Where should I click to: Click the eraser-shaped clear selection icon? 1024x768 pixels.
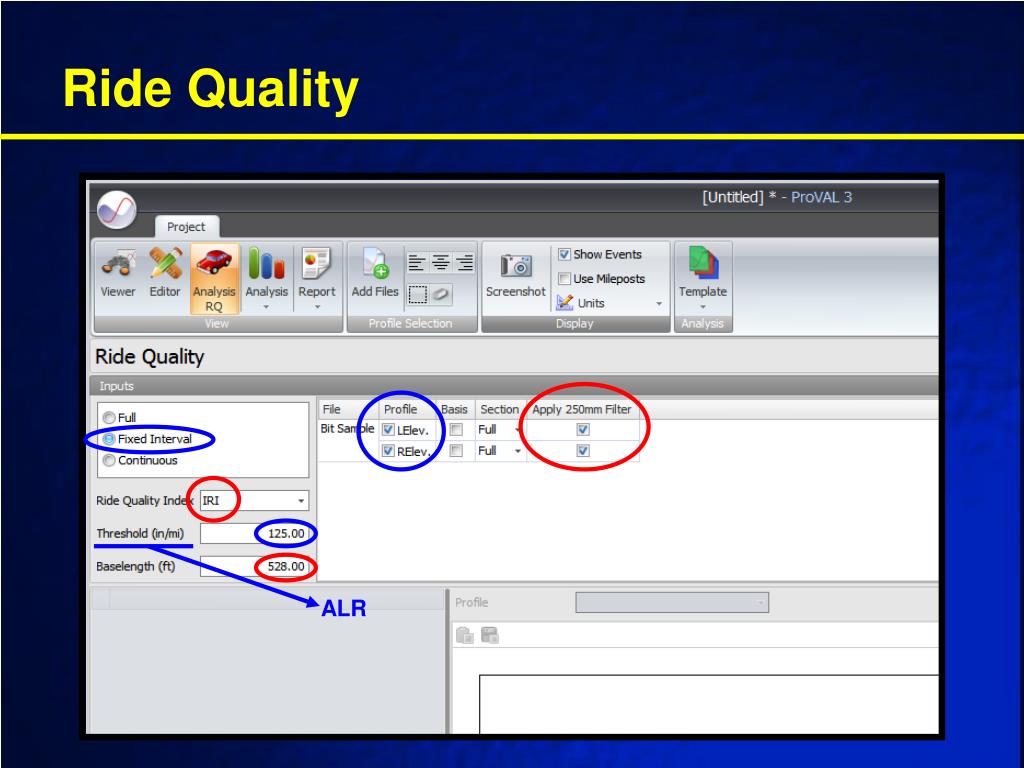click(441, 294)
